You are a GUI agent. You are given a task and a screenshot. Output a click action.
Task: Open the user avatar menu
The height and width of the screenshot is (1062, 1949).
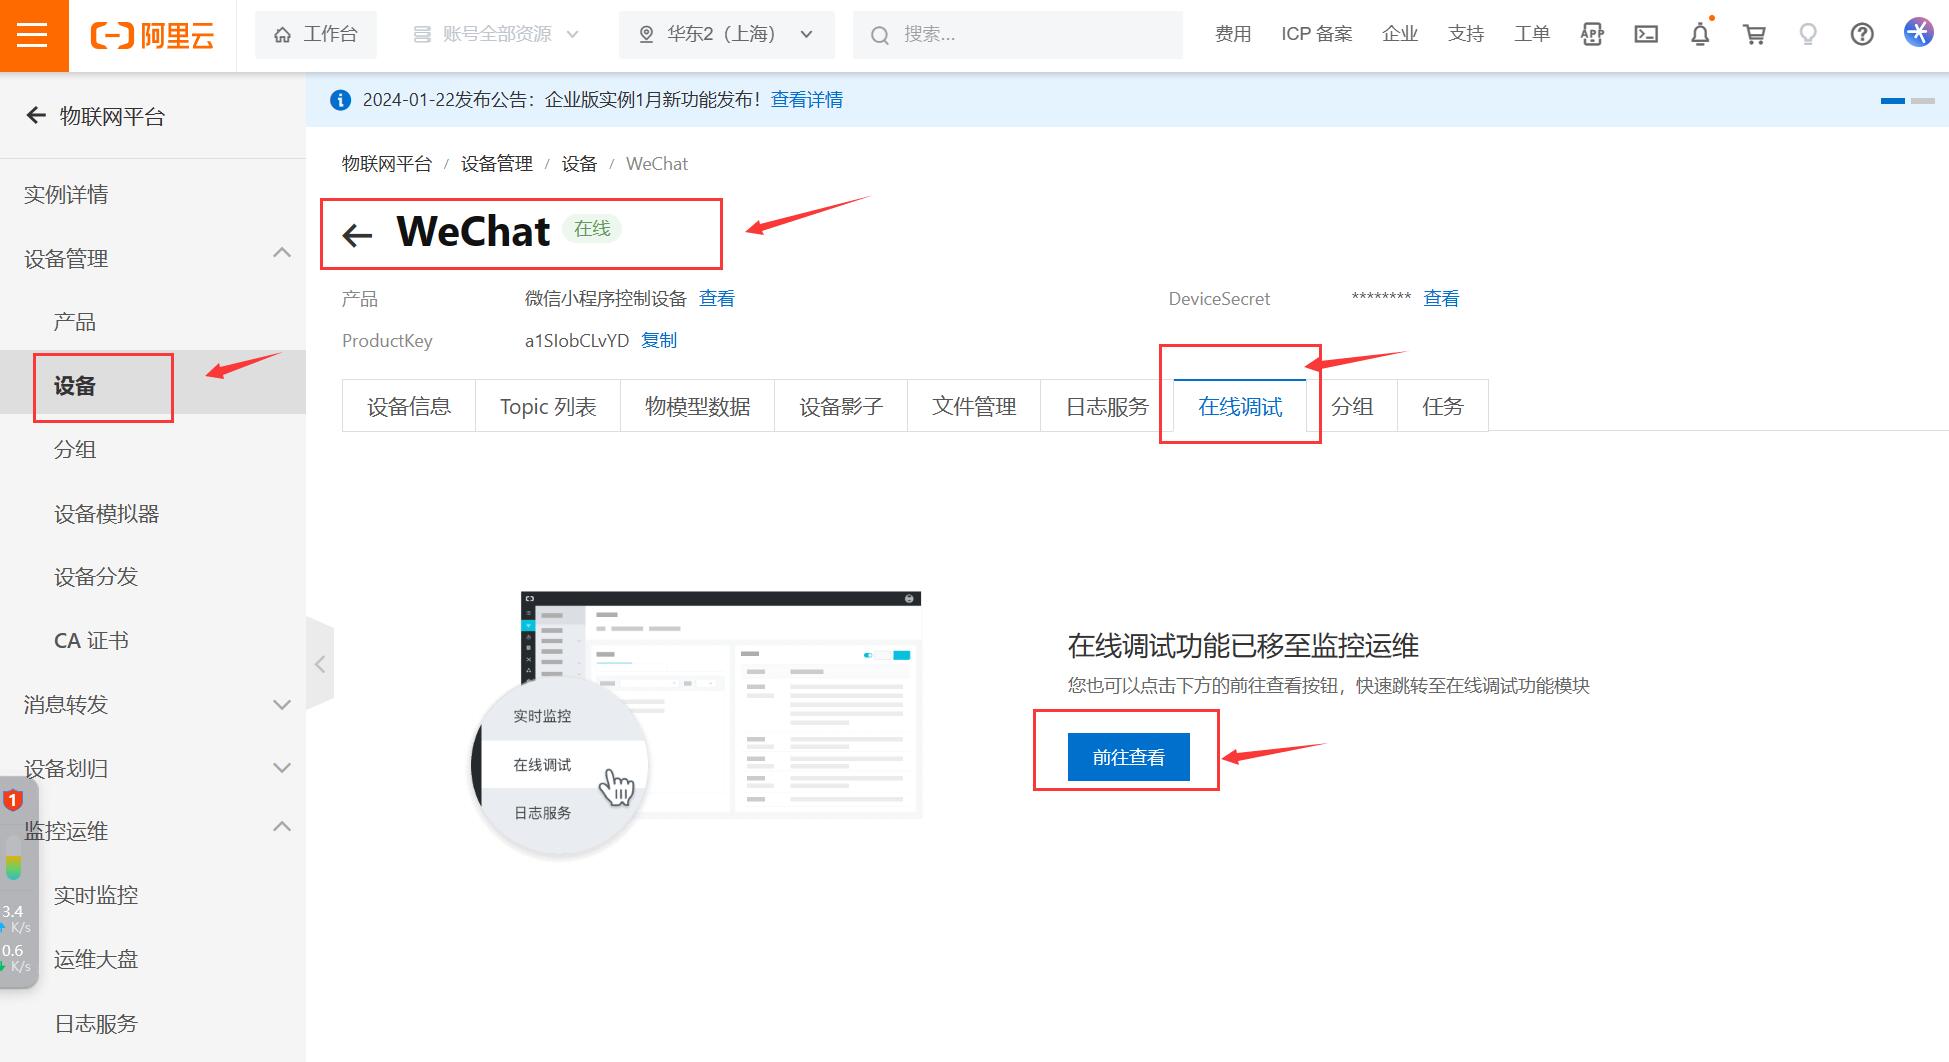[x=1918, y=33]
